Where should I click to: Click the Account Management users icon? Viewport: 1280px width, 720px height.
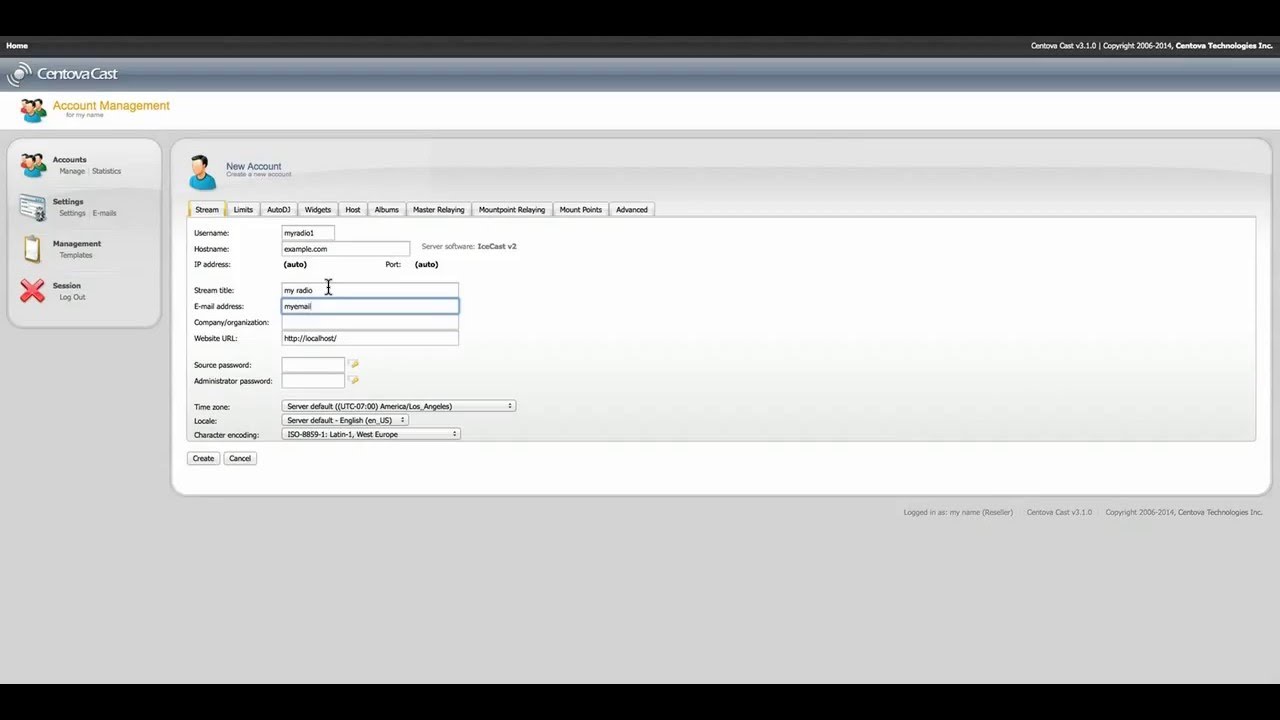[33, 109]
